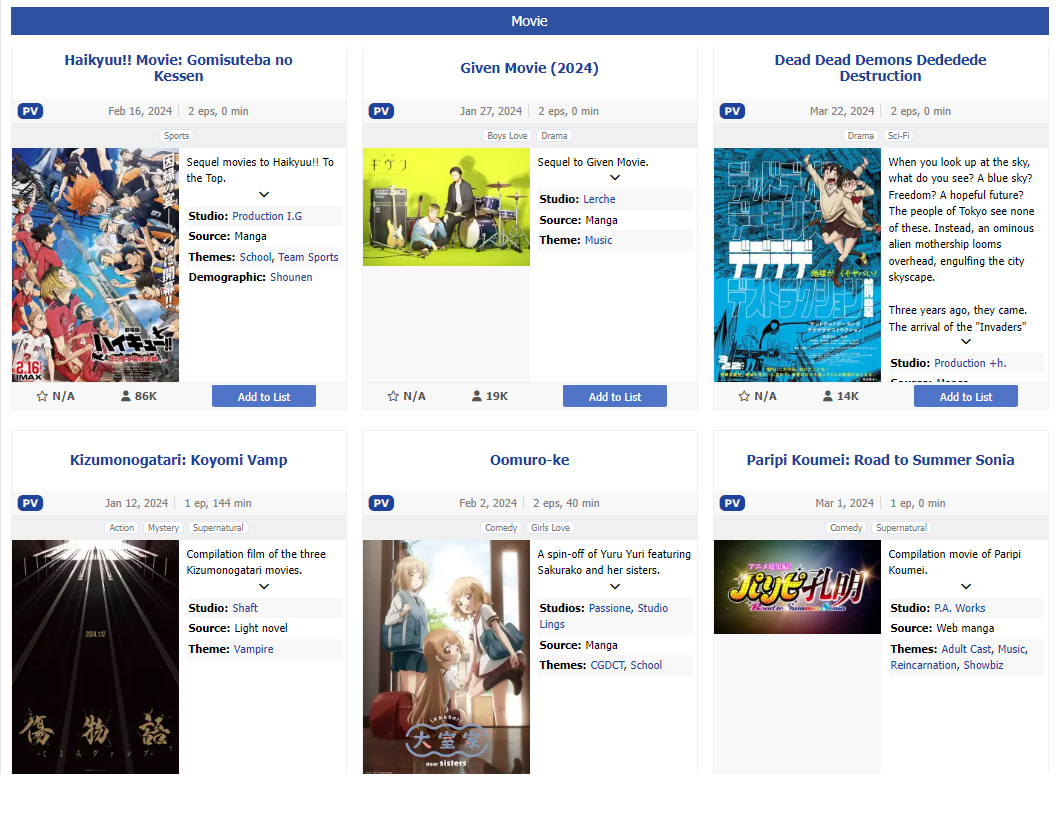The width and height of the screenshot is (1058, 830).
Task: Open the Given Movie (2024) title link
Action: (530, 68)
